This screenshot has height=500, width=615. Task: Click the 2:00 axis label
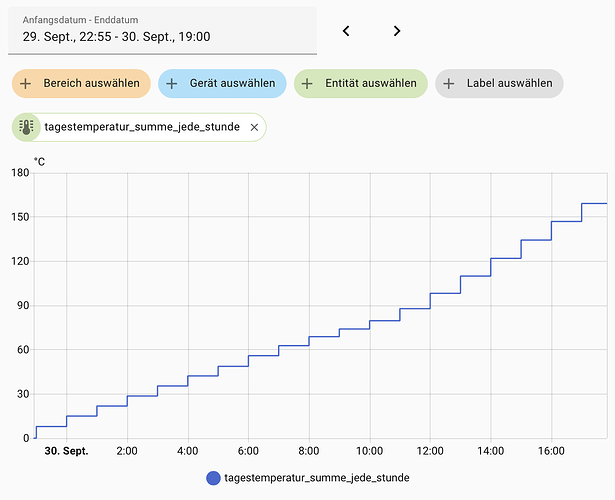[127, 451]
